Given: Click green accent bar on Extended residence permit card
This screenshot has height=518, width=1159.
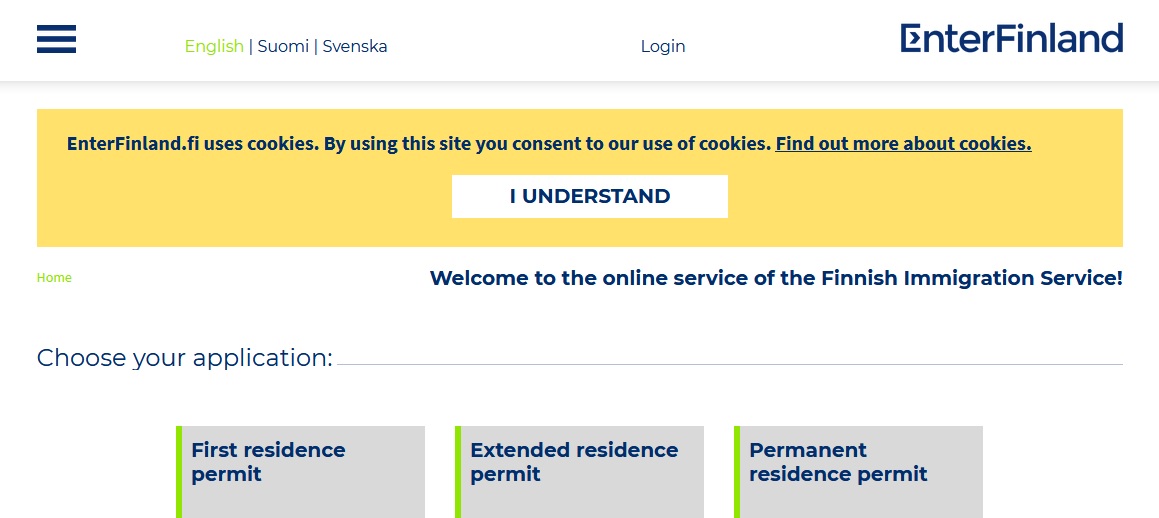Looking at the screenshot, I should (x=458, y=471).
